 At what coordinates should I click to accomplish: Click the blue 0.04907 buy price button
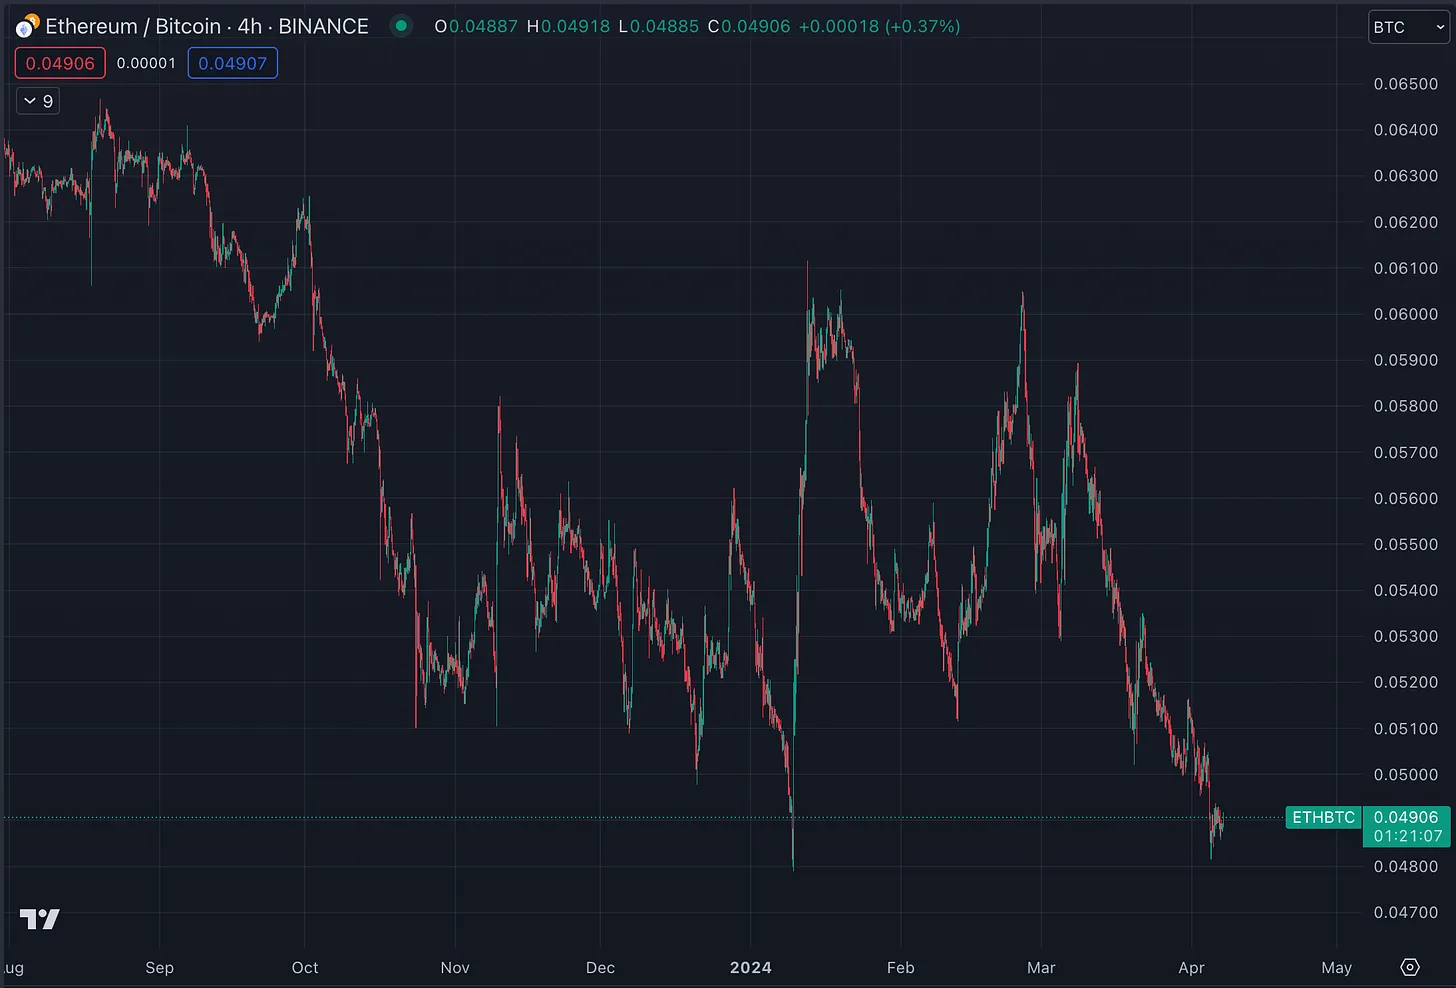(x=232, y=63)
